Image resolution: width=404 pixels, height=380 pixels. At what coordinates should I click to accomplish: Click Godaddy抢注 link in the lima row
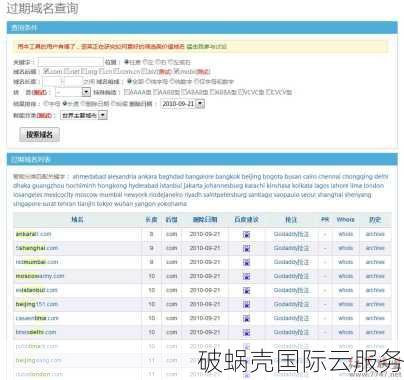click(x=291, y=318)
